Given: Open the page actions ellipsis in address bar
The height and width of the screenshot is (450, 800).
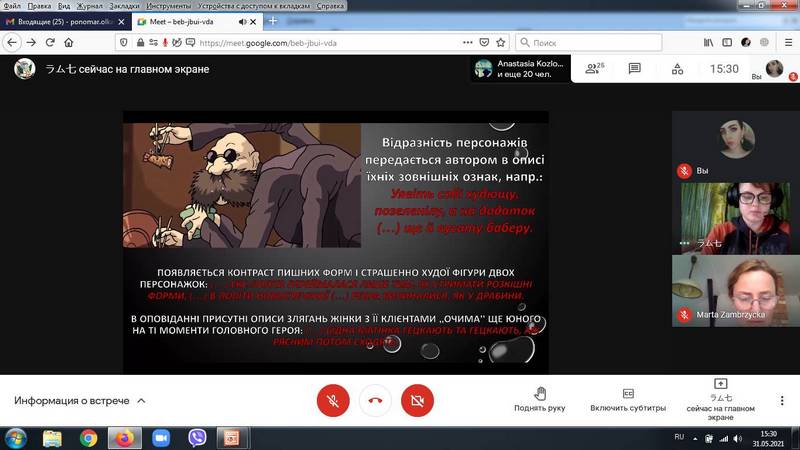Looking at the screenshot, I should click(467, 43).
